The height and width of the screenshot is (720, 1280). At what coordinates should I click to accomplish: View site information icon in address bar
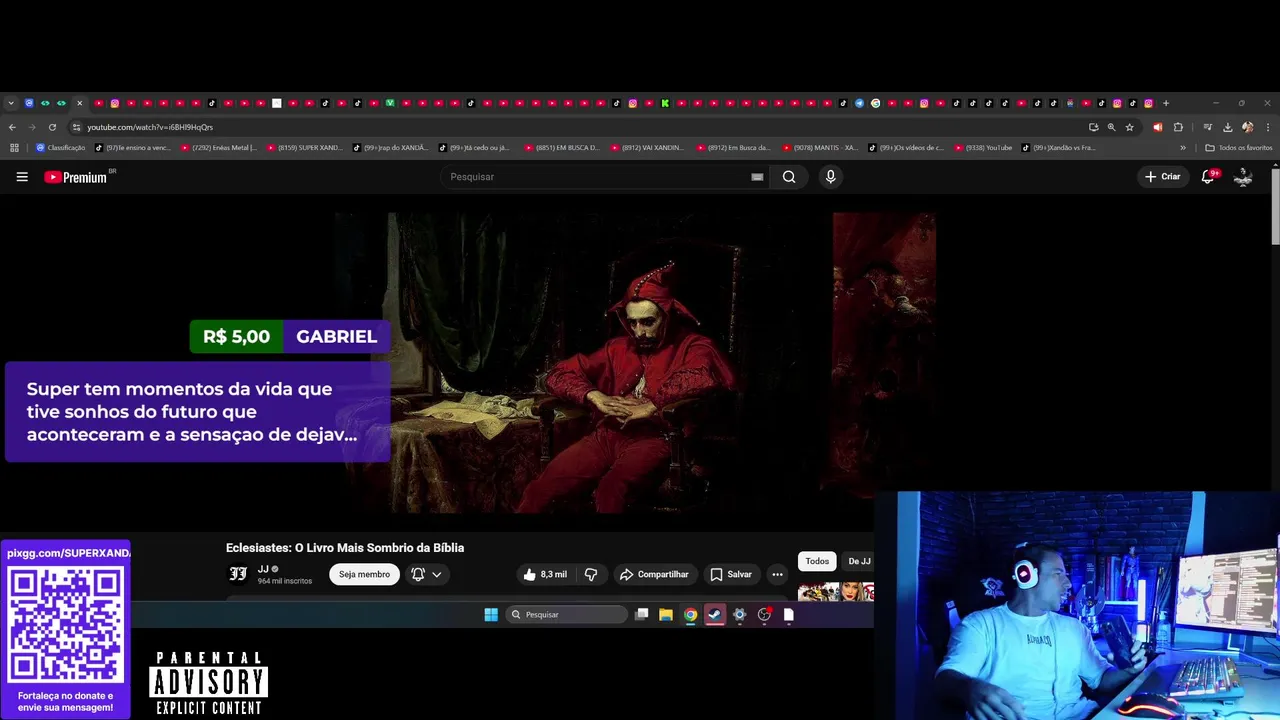(76, 127)
